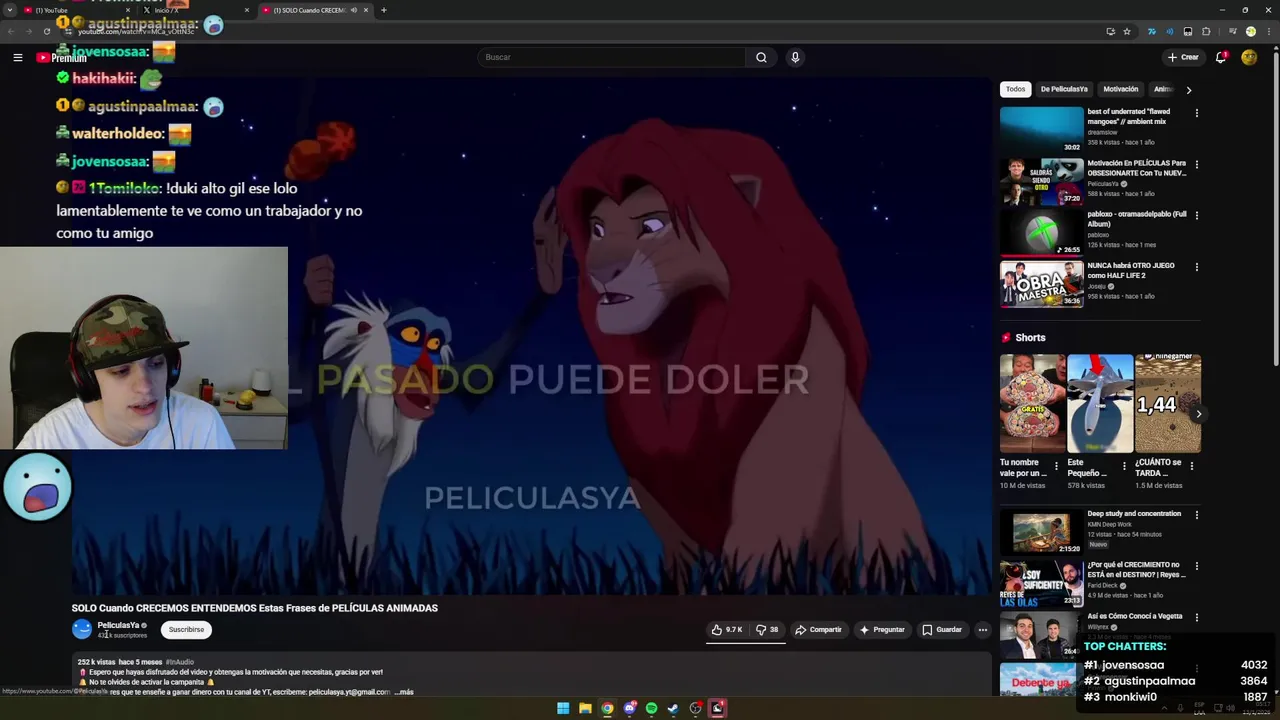1280x720 pixels.
Task: Open options for pabloxo album video
Action: coord(1196,215)
